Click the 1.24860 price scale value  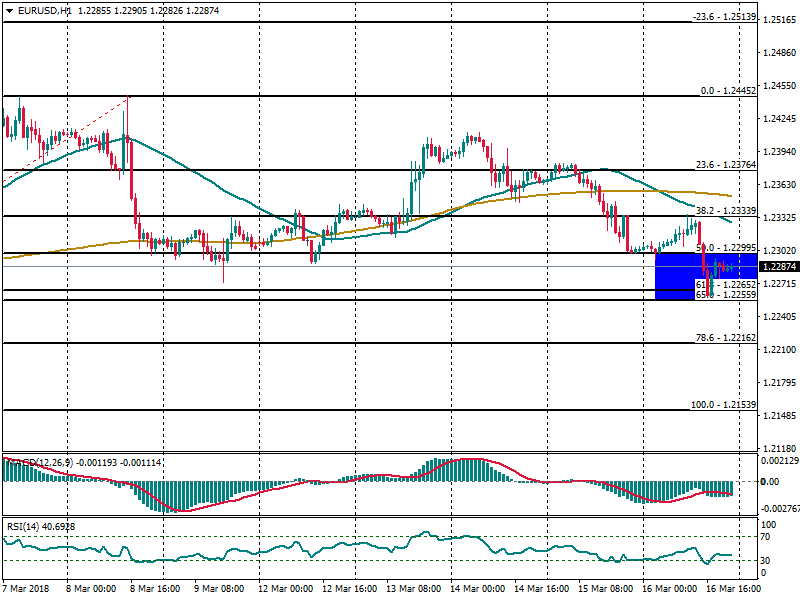click(x=778, y=52)
